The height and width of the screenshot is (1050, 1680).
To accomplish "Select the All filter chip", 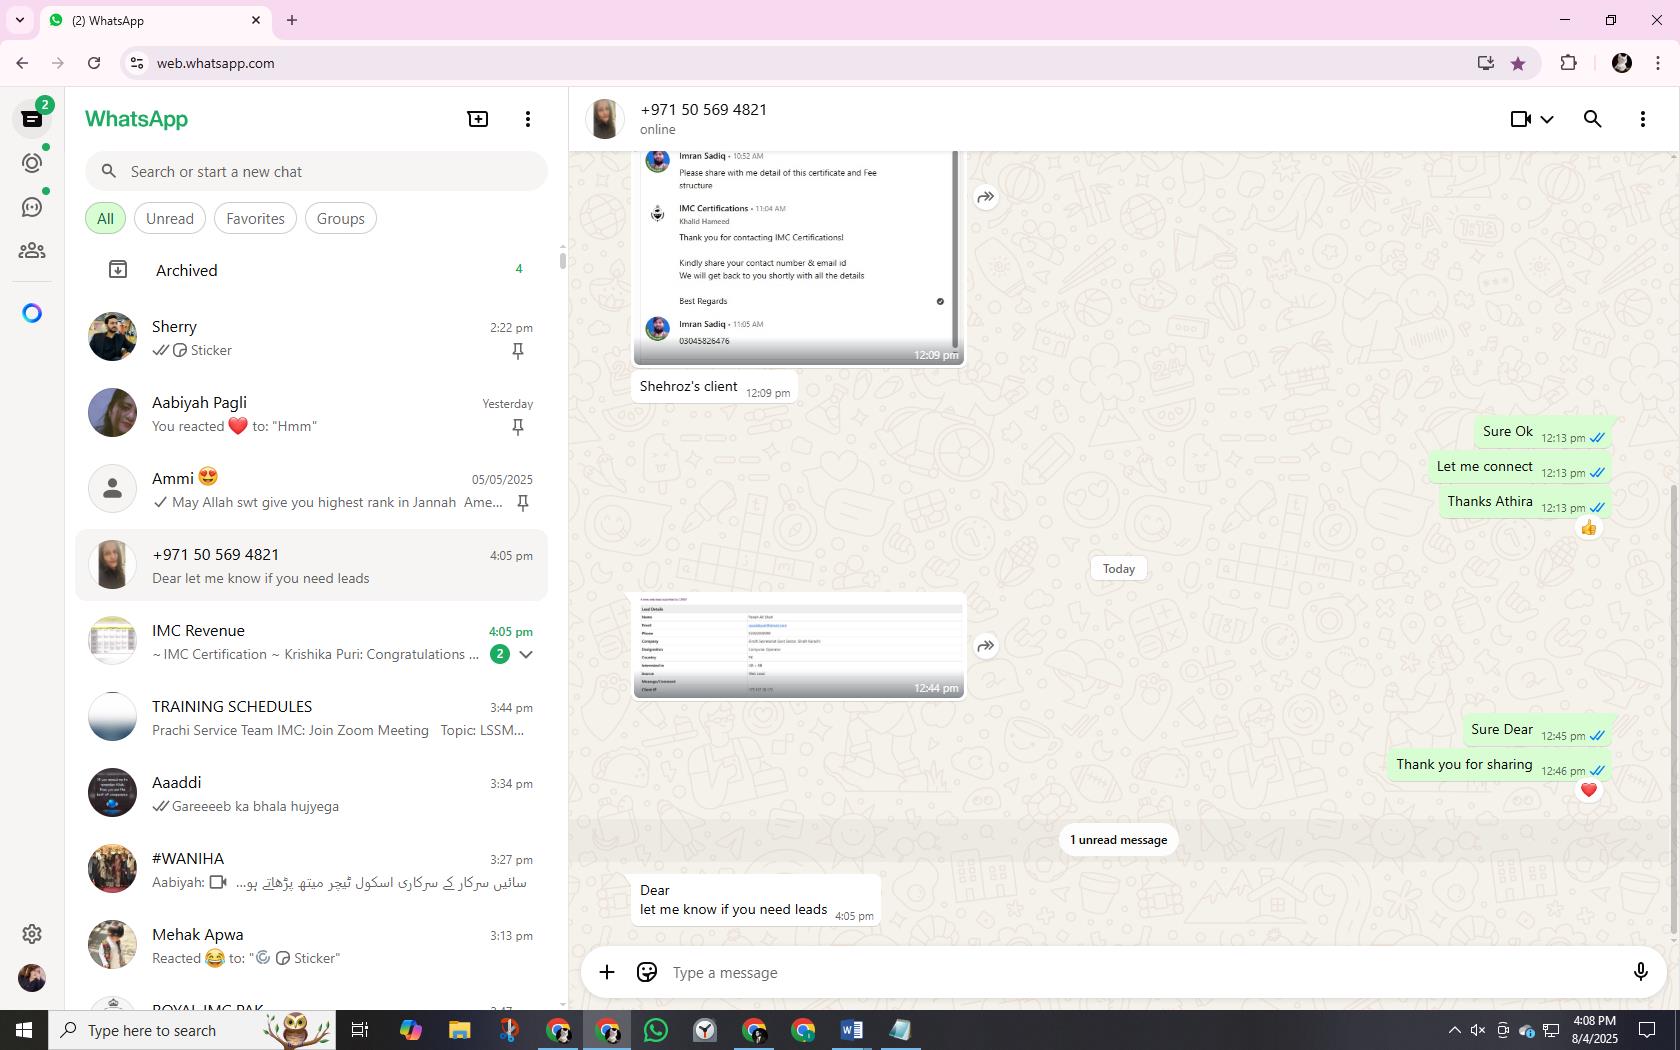I will [105, 219].
